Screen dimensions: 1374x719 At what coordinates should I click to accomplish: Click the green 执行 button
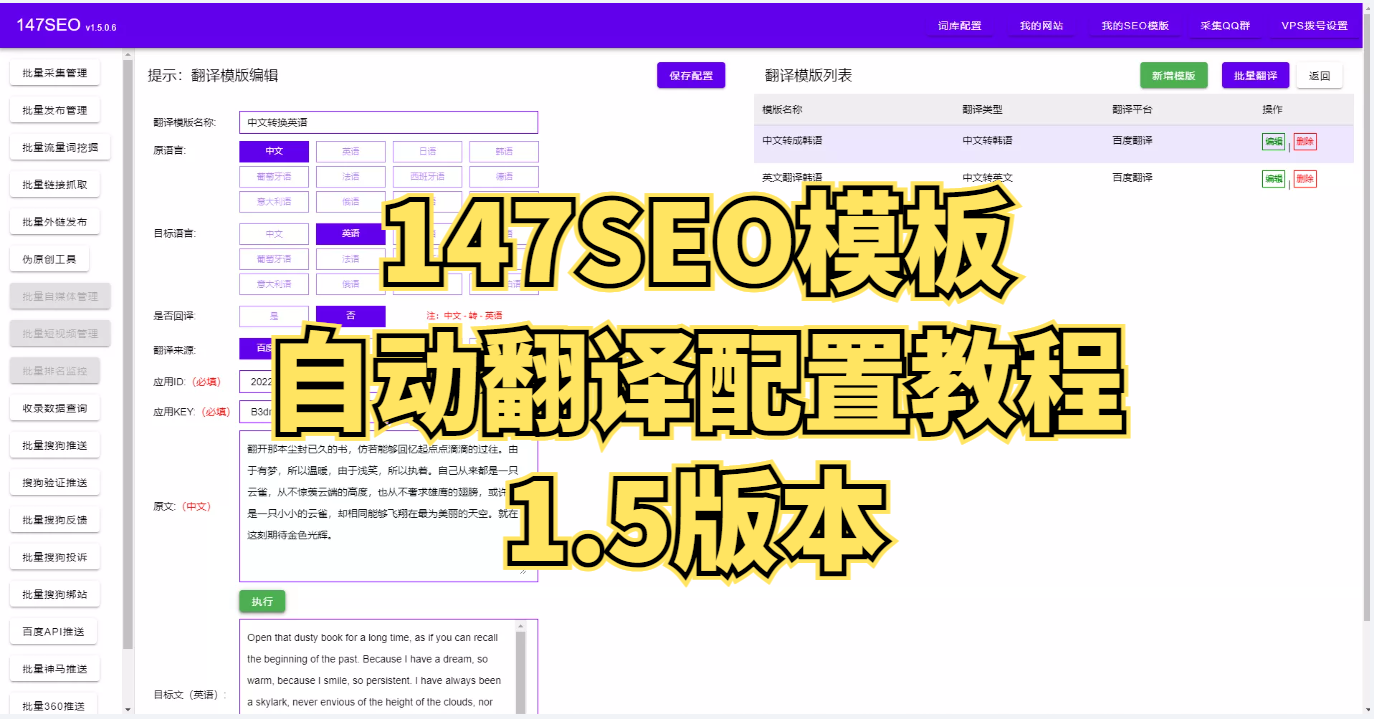(262, 602)
